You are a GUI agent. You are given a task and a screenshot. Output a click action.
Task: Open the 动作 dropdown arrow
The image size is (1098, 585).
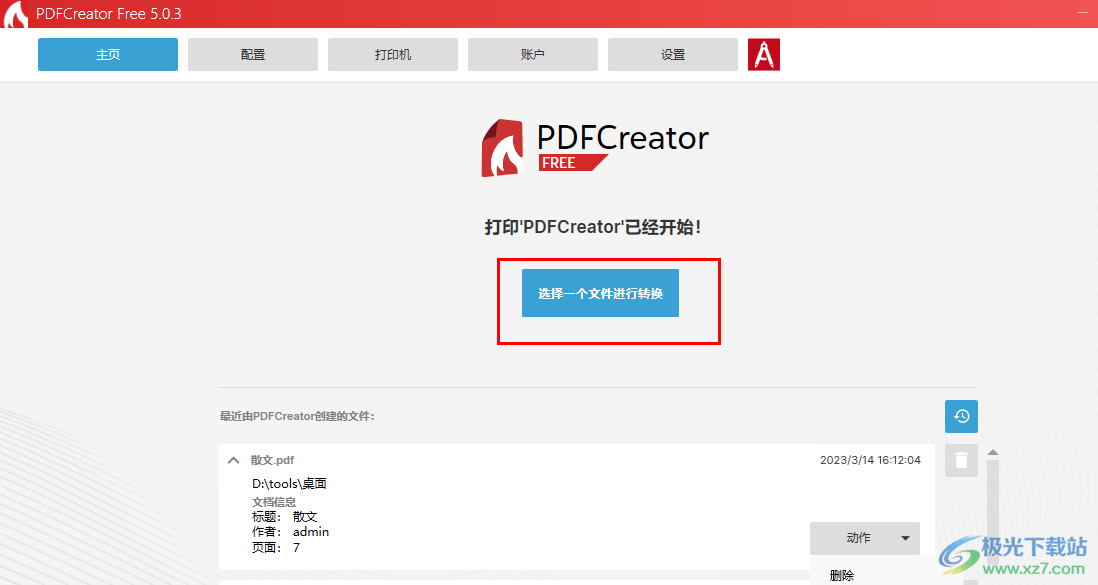905,538
